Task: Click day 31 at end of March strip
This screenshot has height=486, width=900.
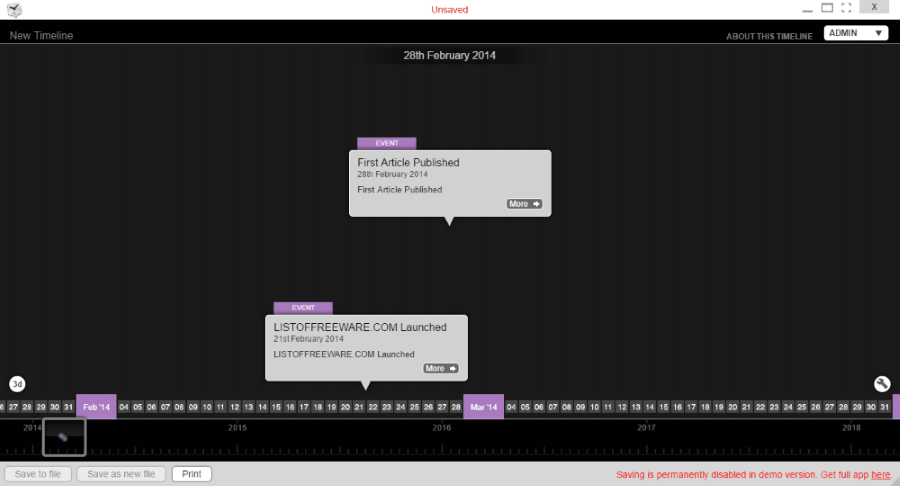Action: coord(885,407)
